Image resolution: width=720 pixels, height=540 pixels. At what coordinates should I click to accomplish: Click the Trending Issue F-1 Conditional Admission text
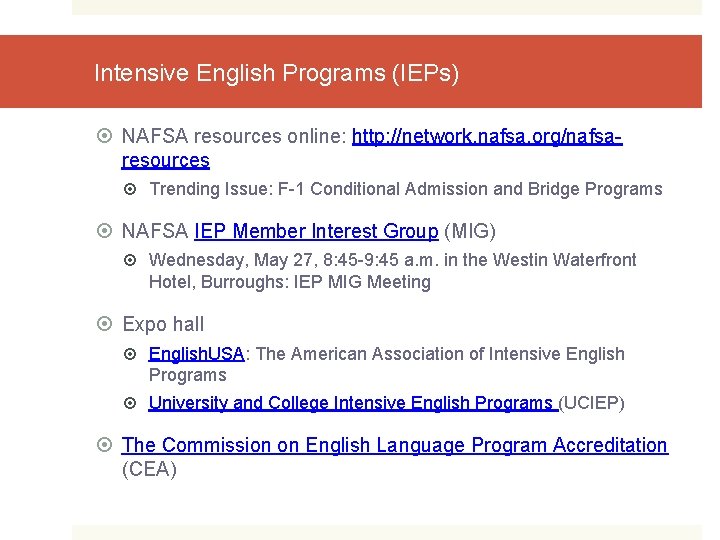[405, 189]
